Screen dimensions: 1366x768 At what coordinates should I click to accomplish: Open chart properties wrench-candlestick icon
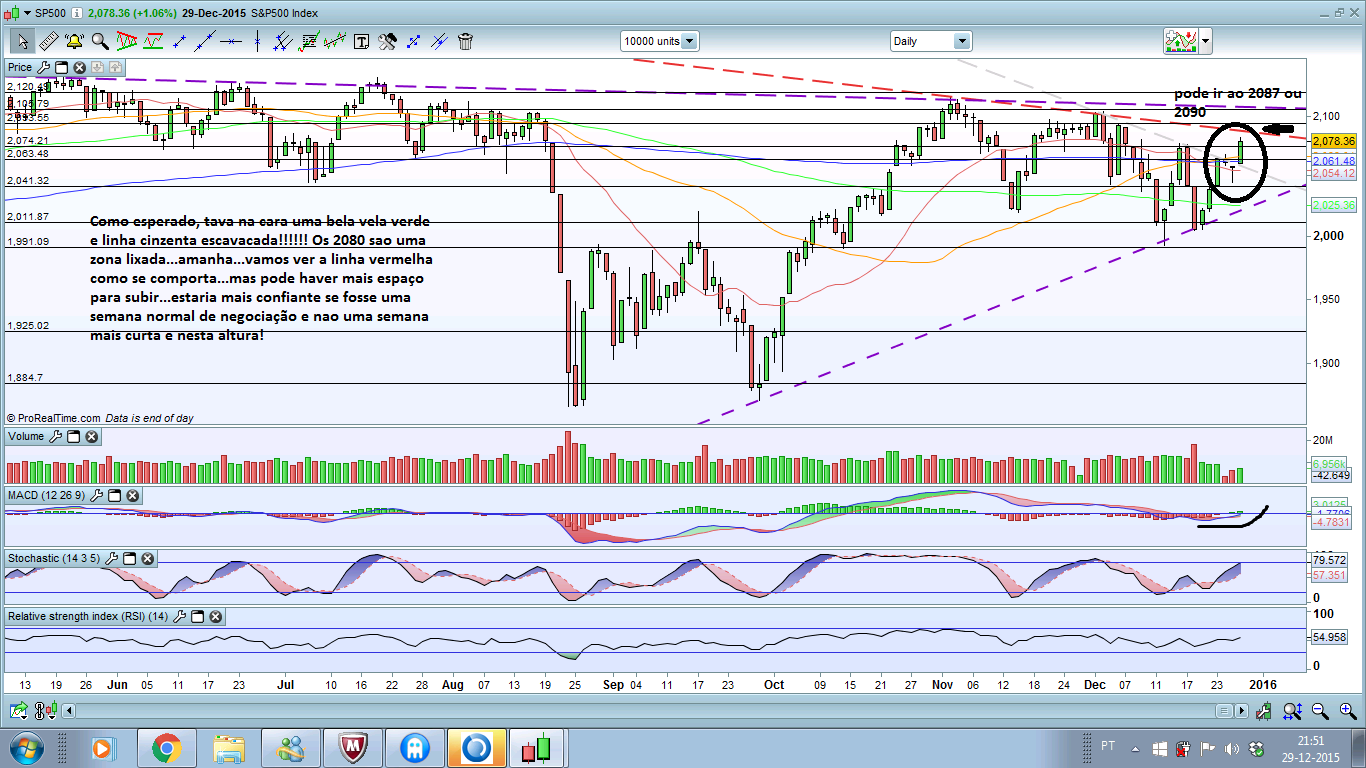tap(1263, 711)
